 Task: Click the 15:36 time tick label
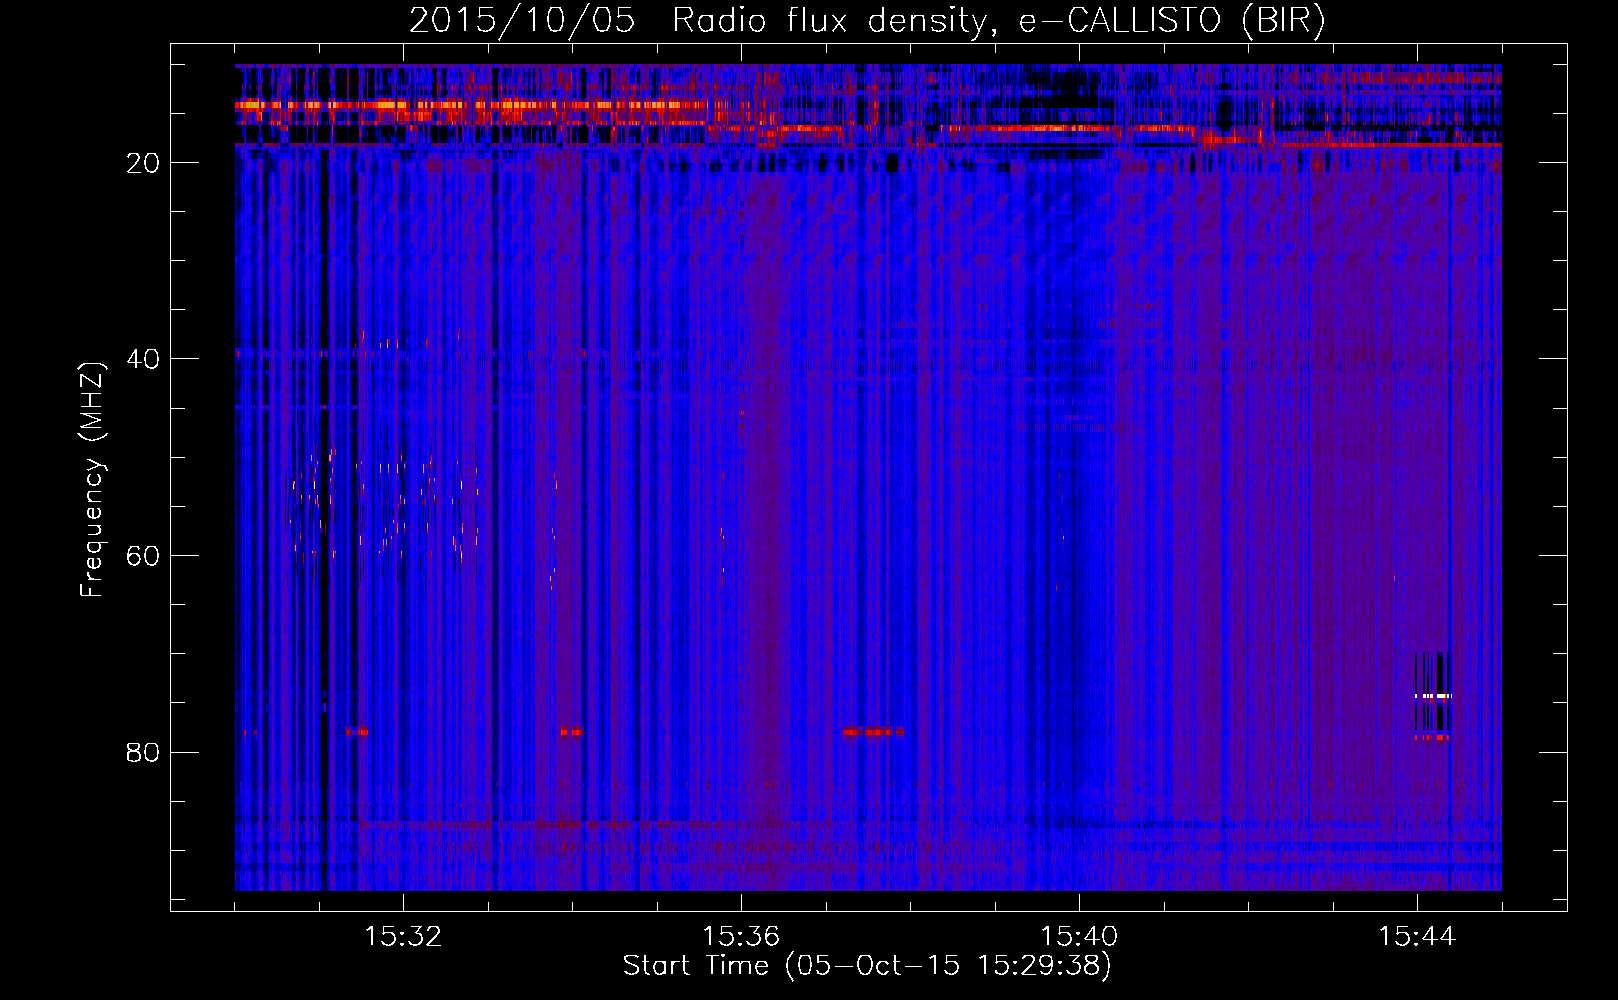[x=741, y=937]
